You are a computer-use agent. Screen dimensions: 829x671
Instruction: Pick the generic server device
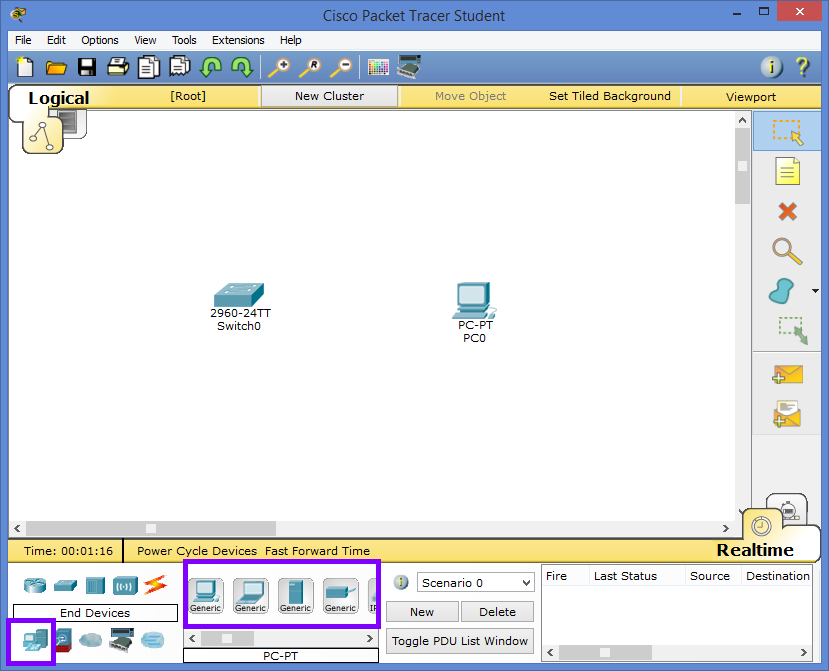click(296, 595)
